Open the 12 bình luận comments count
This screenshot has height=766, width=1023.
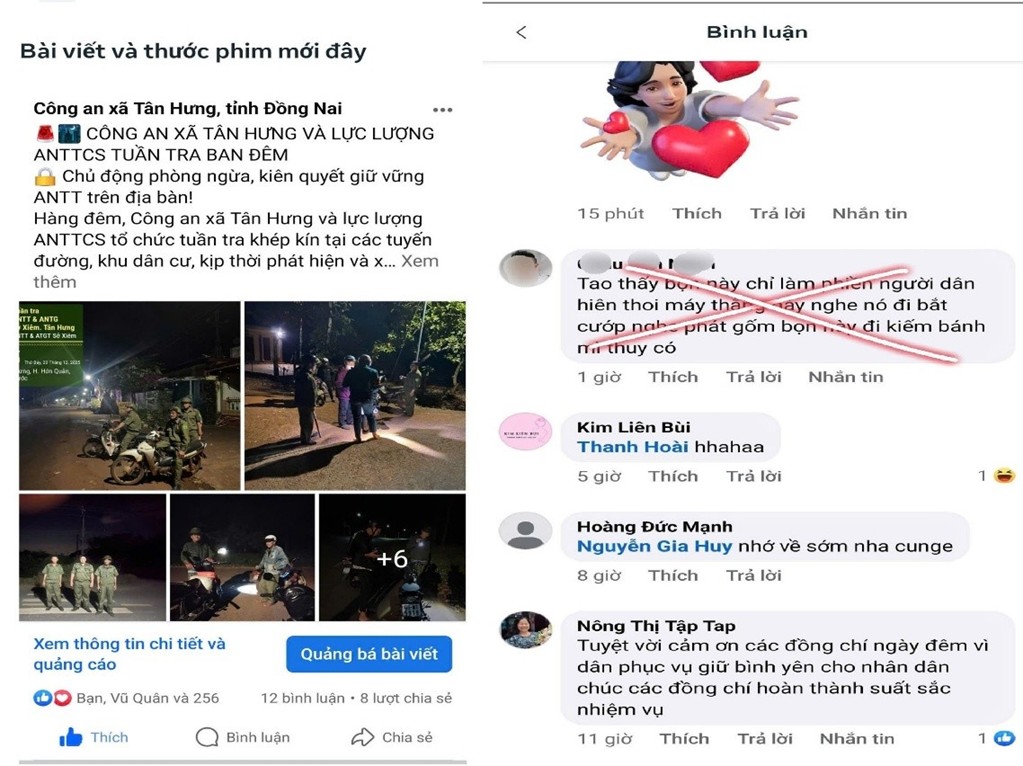point(303,698)
